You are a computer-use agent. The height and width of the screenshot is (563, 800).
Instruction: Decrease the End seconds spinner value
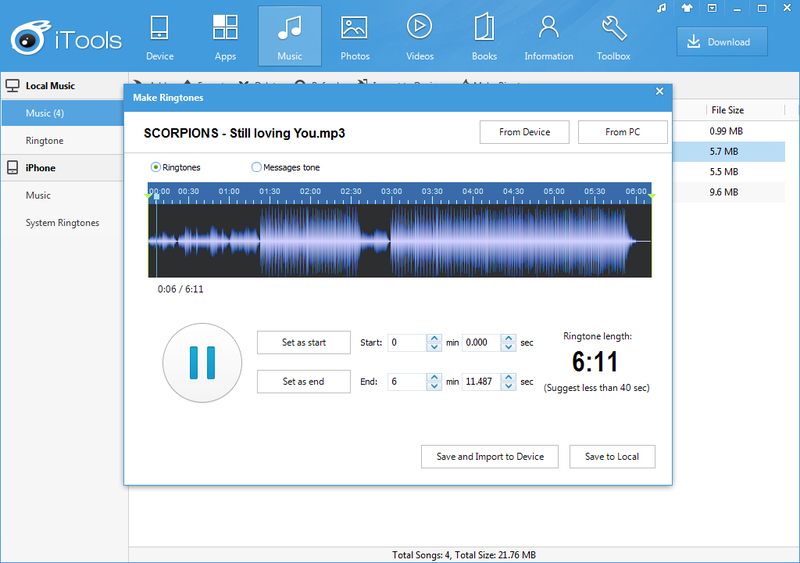coord(510,386)
